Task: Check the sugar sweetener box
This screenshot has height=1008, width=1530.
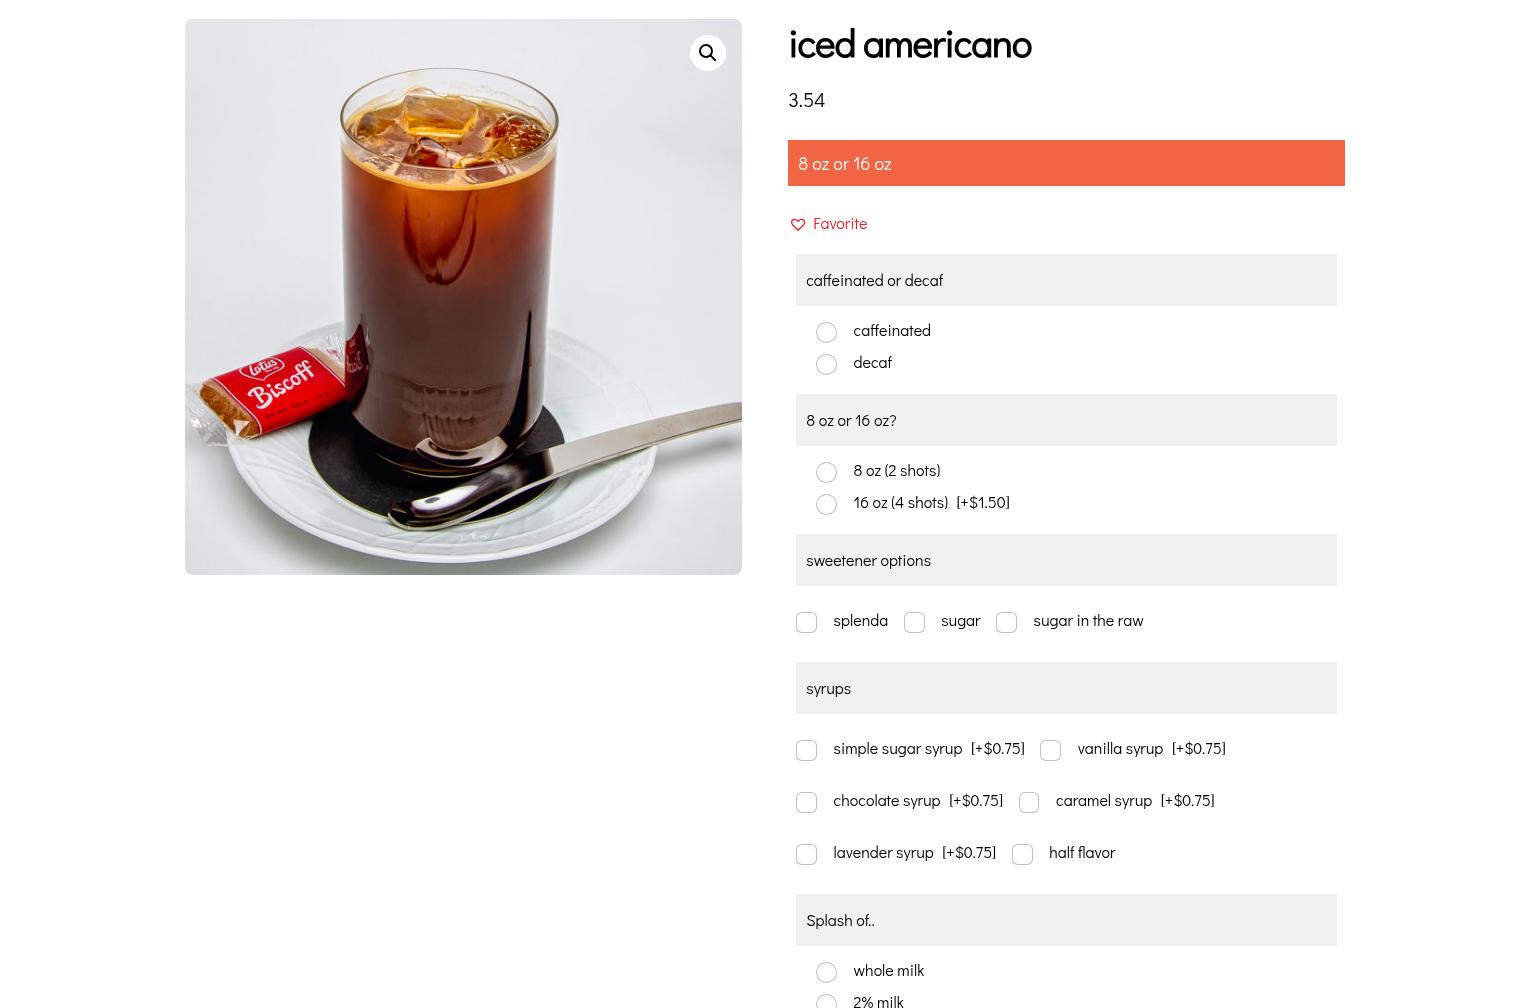Action: (x=914, y=622)
